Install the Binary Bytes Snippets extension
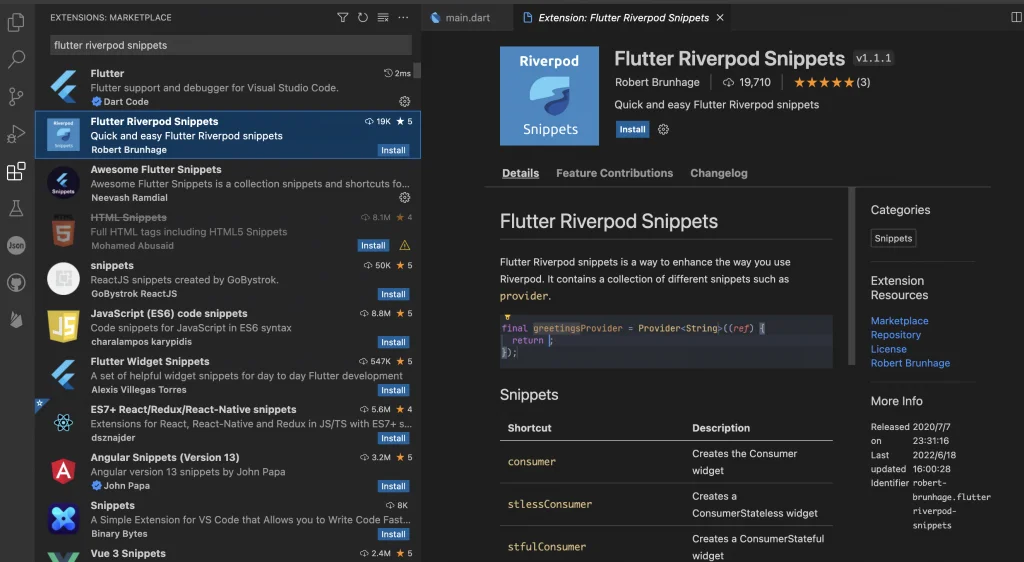This screenshot has width=1024, height=562. click(393, 534)
